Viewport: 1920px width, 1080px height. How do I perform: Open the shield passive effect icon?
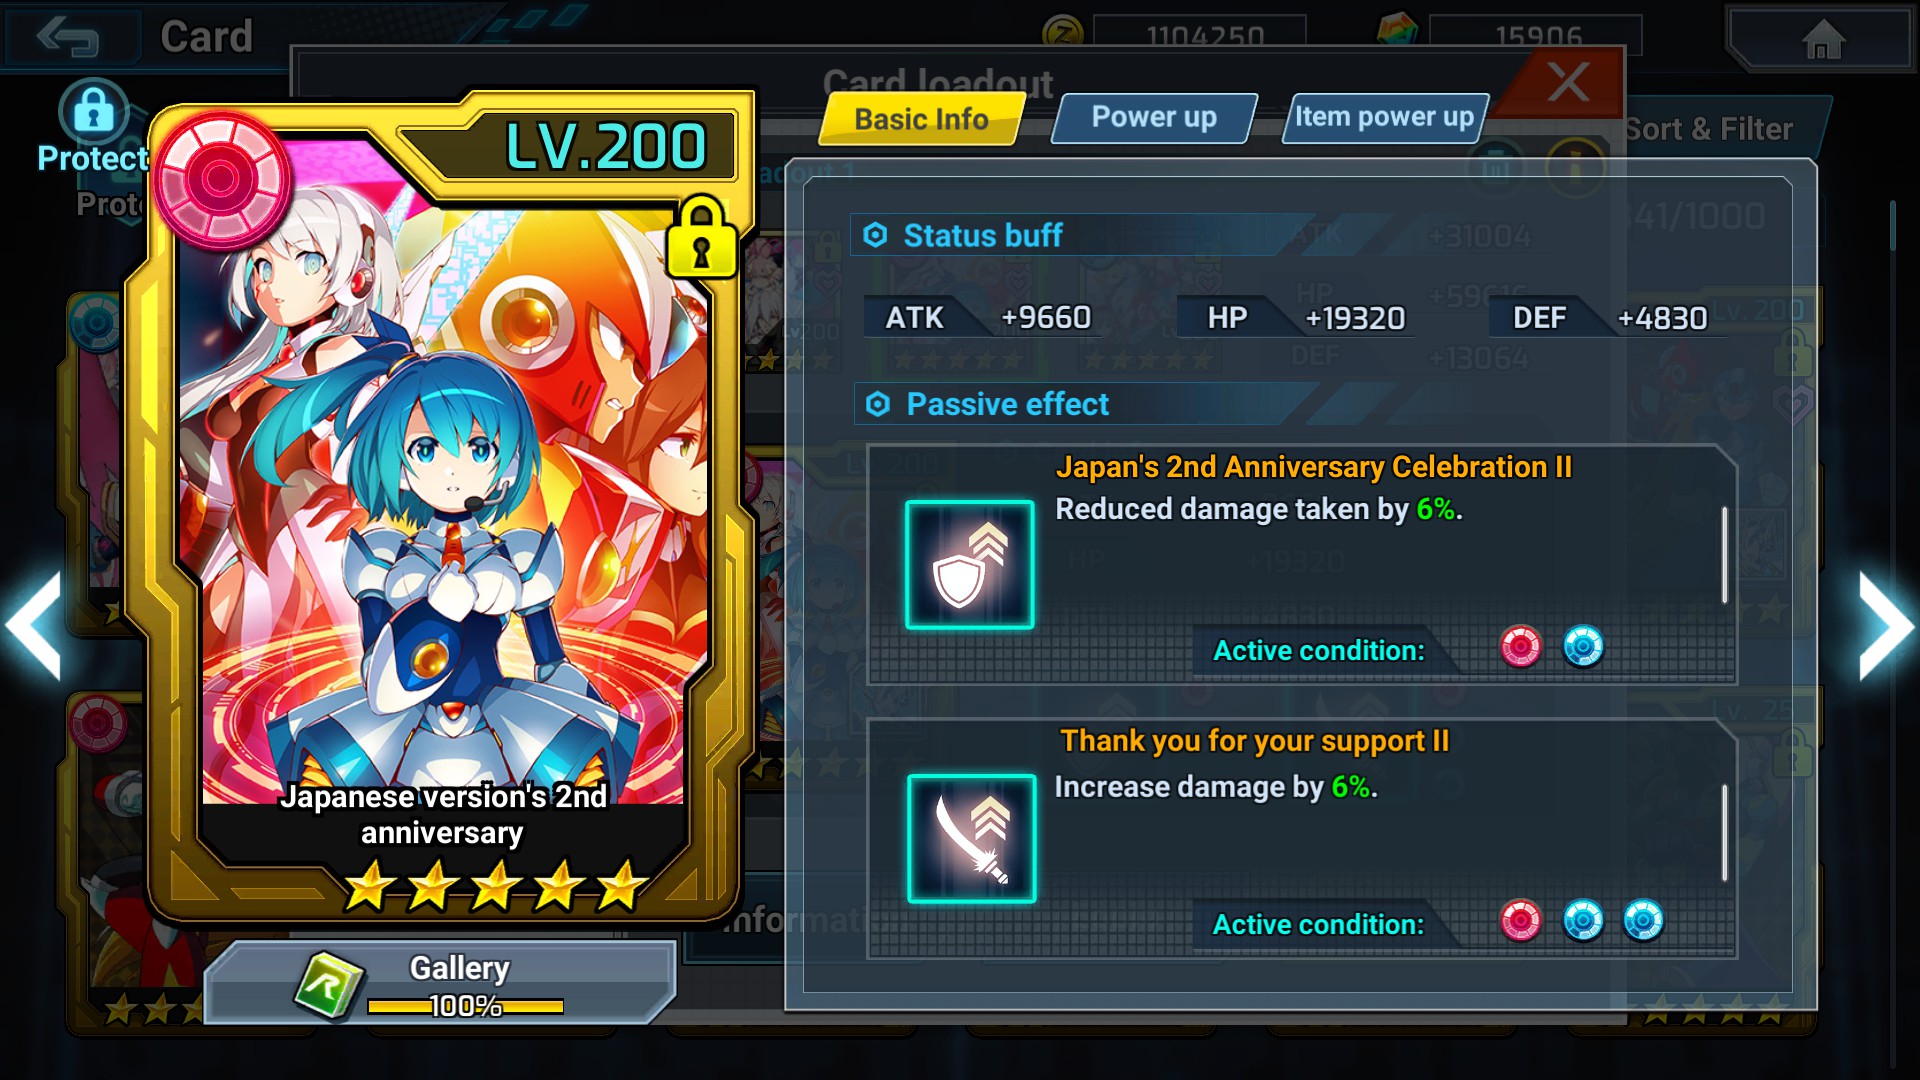[x=969, y=565]
